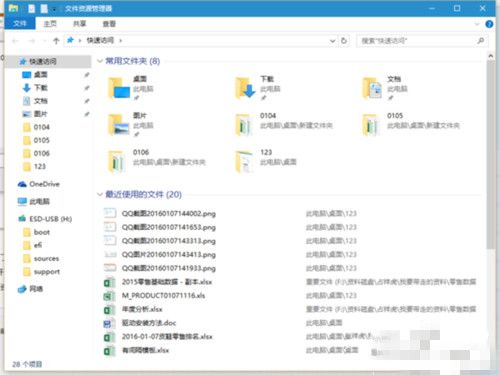
Task: Open Network in the navigation pane
Action: coord(36,289)
